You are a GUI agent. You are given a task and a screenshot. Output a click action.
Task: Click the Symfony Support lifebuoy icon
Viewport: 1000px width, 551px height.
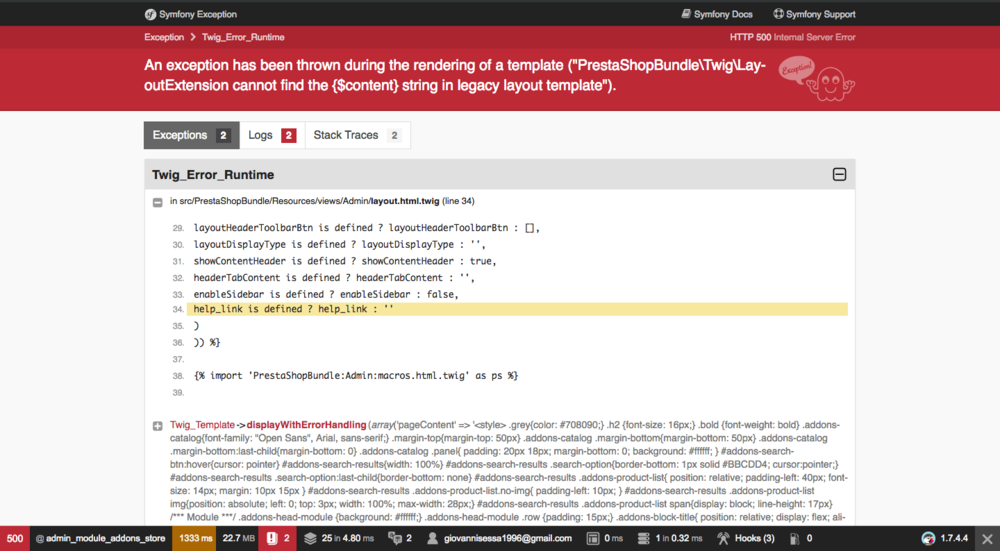(779, 14)
